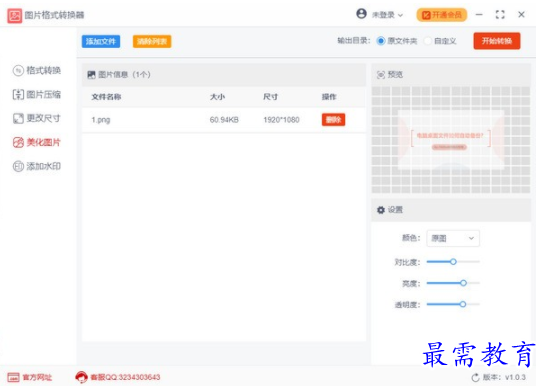
Task: Open the 颜色 原图 dropdown
Action: (x=453, y=238)
